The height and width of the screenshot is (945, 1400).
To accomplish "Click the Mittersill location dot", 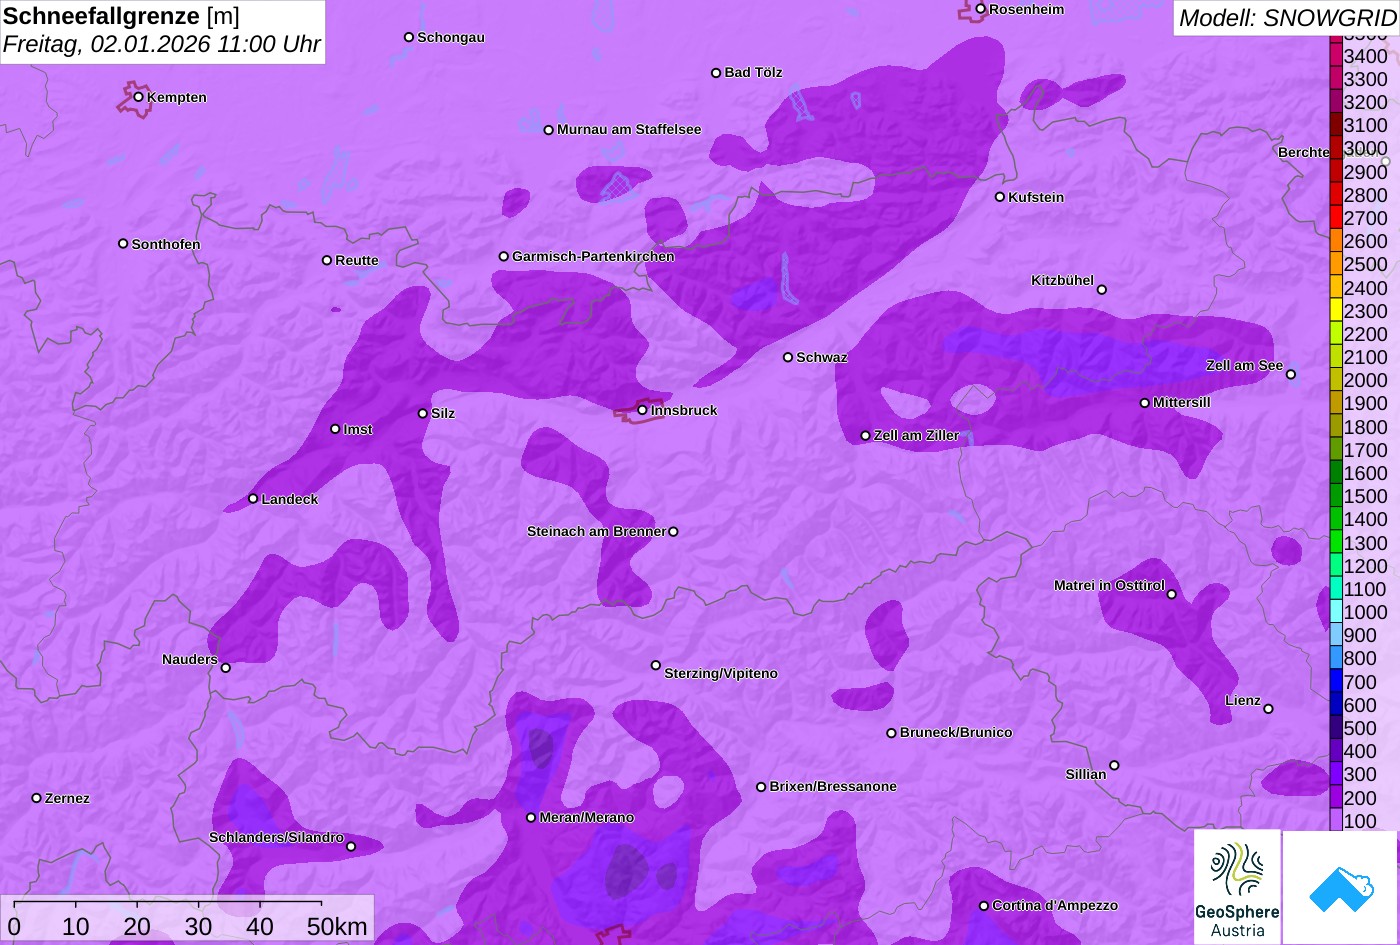I will point(1145,403).
